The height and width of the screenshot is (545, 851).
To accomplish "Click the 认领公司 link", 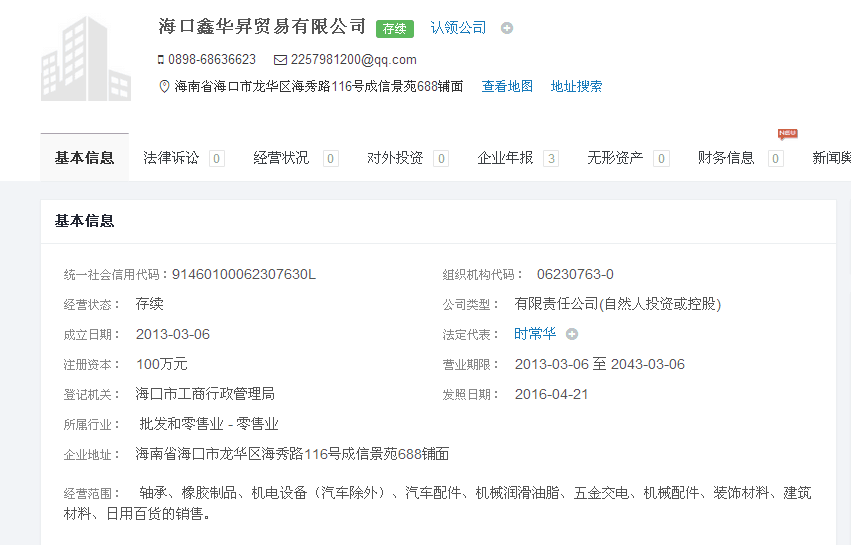I will (x=458, y=28).
